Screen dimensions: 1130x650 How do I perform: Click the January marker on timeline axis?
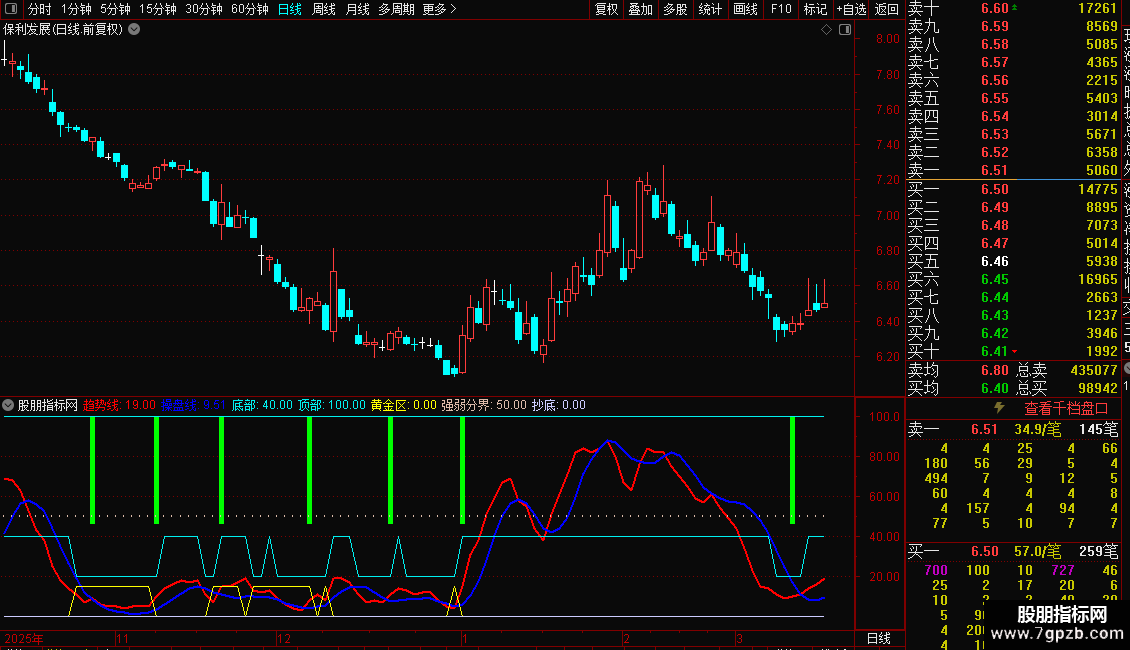[465, 638]
